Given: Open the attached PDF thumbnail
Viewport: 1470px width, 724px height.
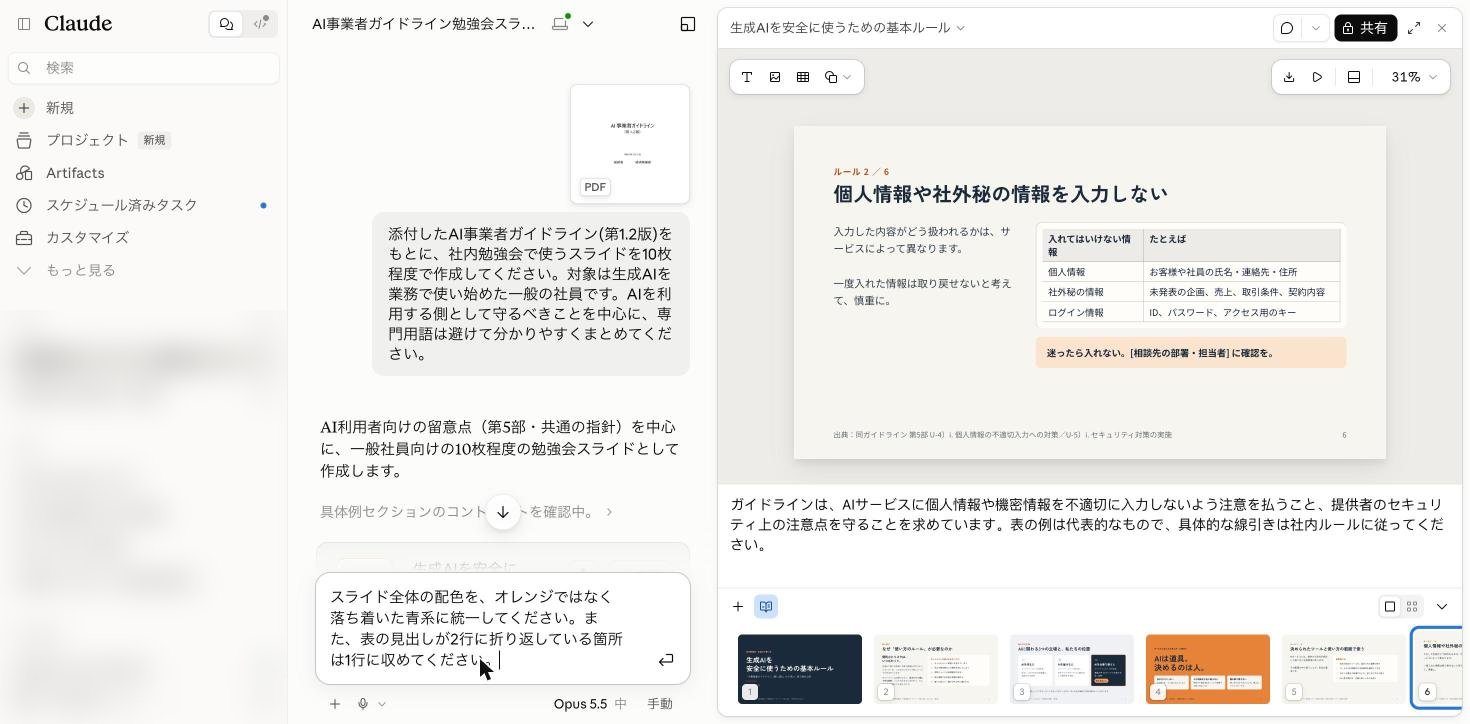Looking at the screenshot, I should 630,144.
